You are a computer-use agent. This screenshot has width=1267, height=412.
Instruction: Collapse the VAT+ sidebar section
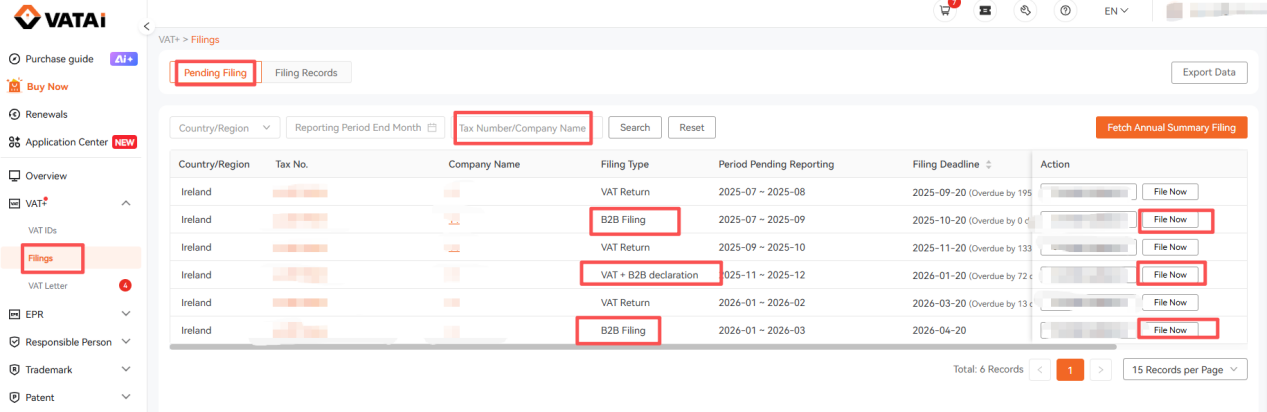[126, 203]
